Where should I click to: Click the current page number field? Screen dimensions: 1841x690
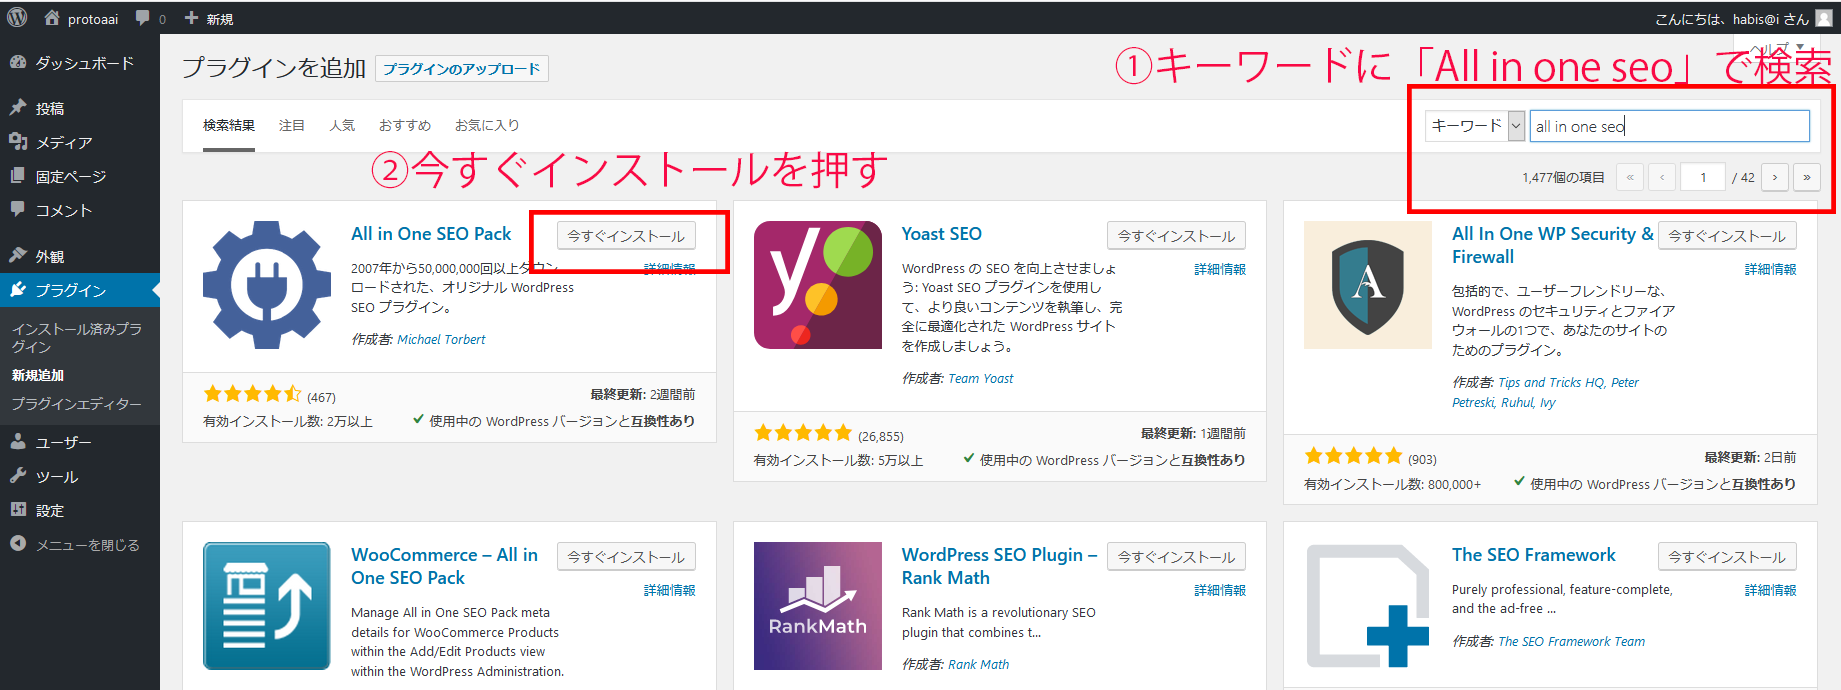click(x=1702, y=177)
